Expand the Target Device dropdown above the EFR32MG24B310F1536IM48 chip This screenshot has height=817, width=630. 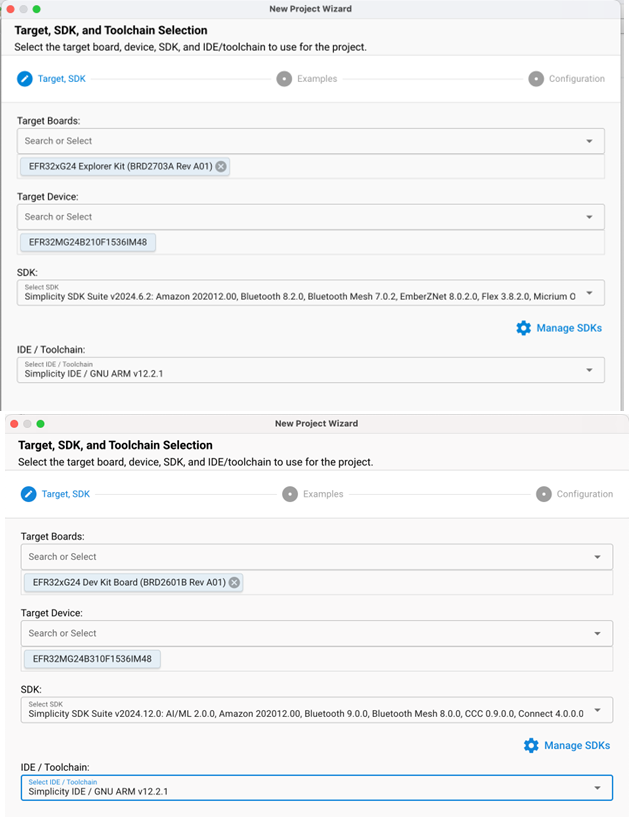(598, 633)
